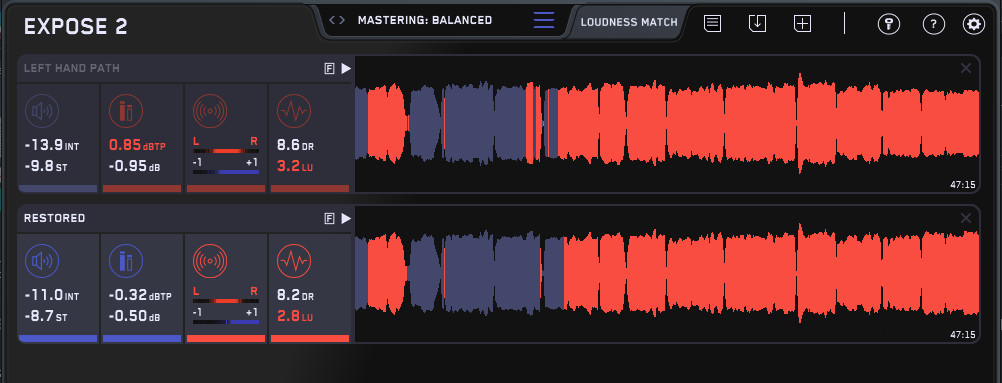Open the preset list menu next to Mastering: Balanced
1002x383 pixels.
pos(544,20)
